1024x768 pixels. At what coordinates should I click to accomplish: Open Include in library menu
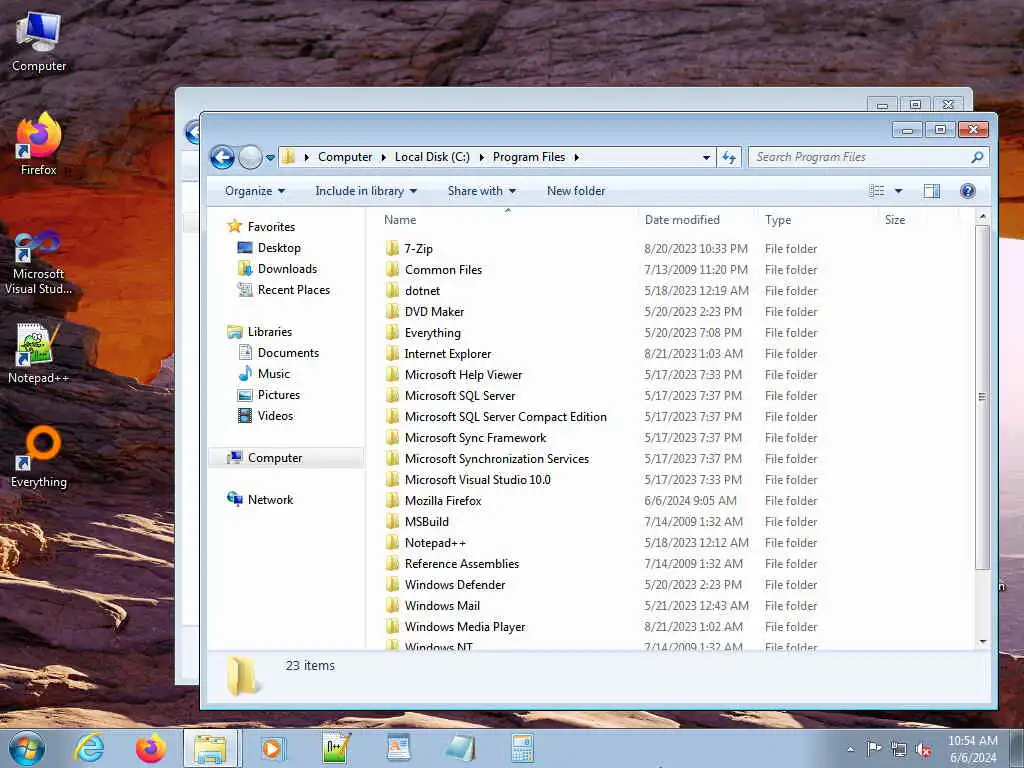pos(366,191)
